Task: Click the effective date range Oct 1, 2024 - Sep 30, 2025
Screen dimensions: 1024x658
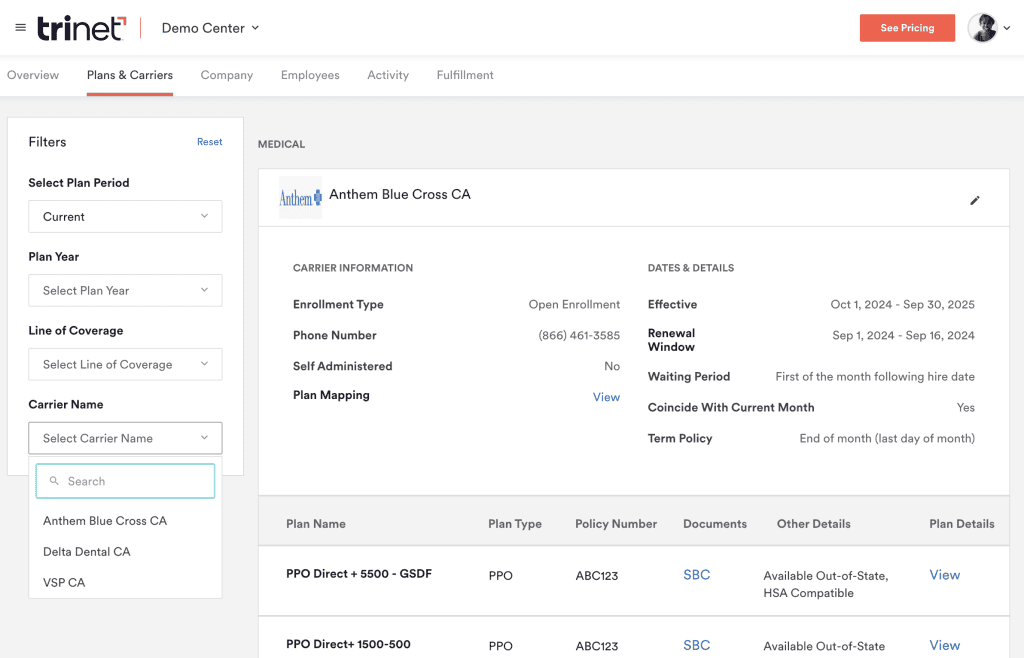Action: point(903,304)
